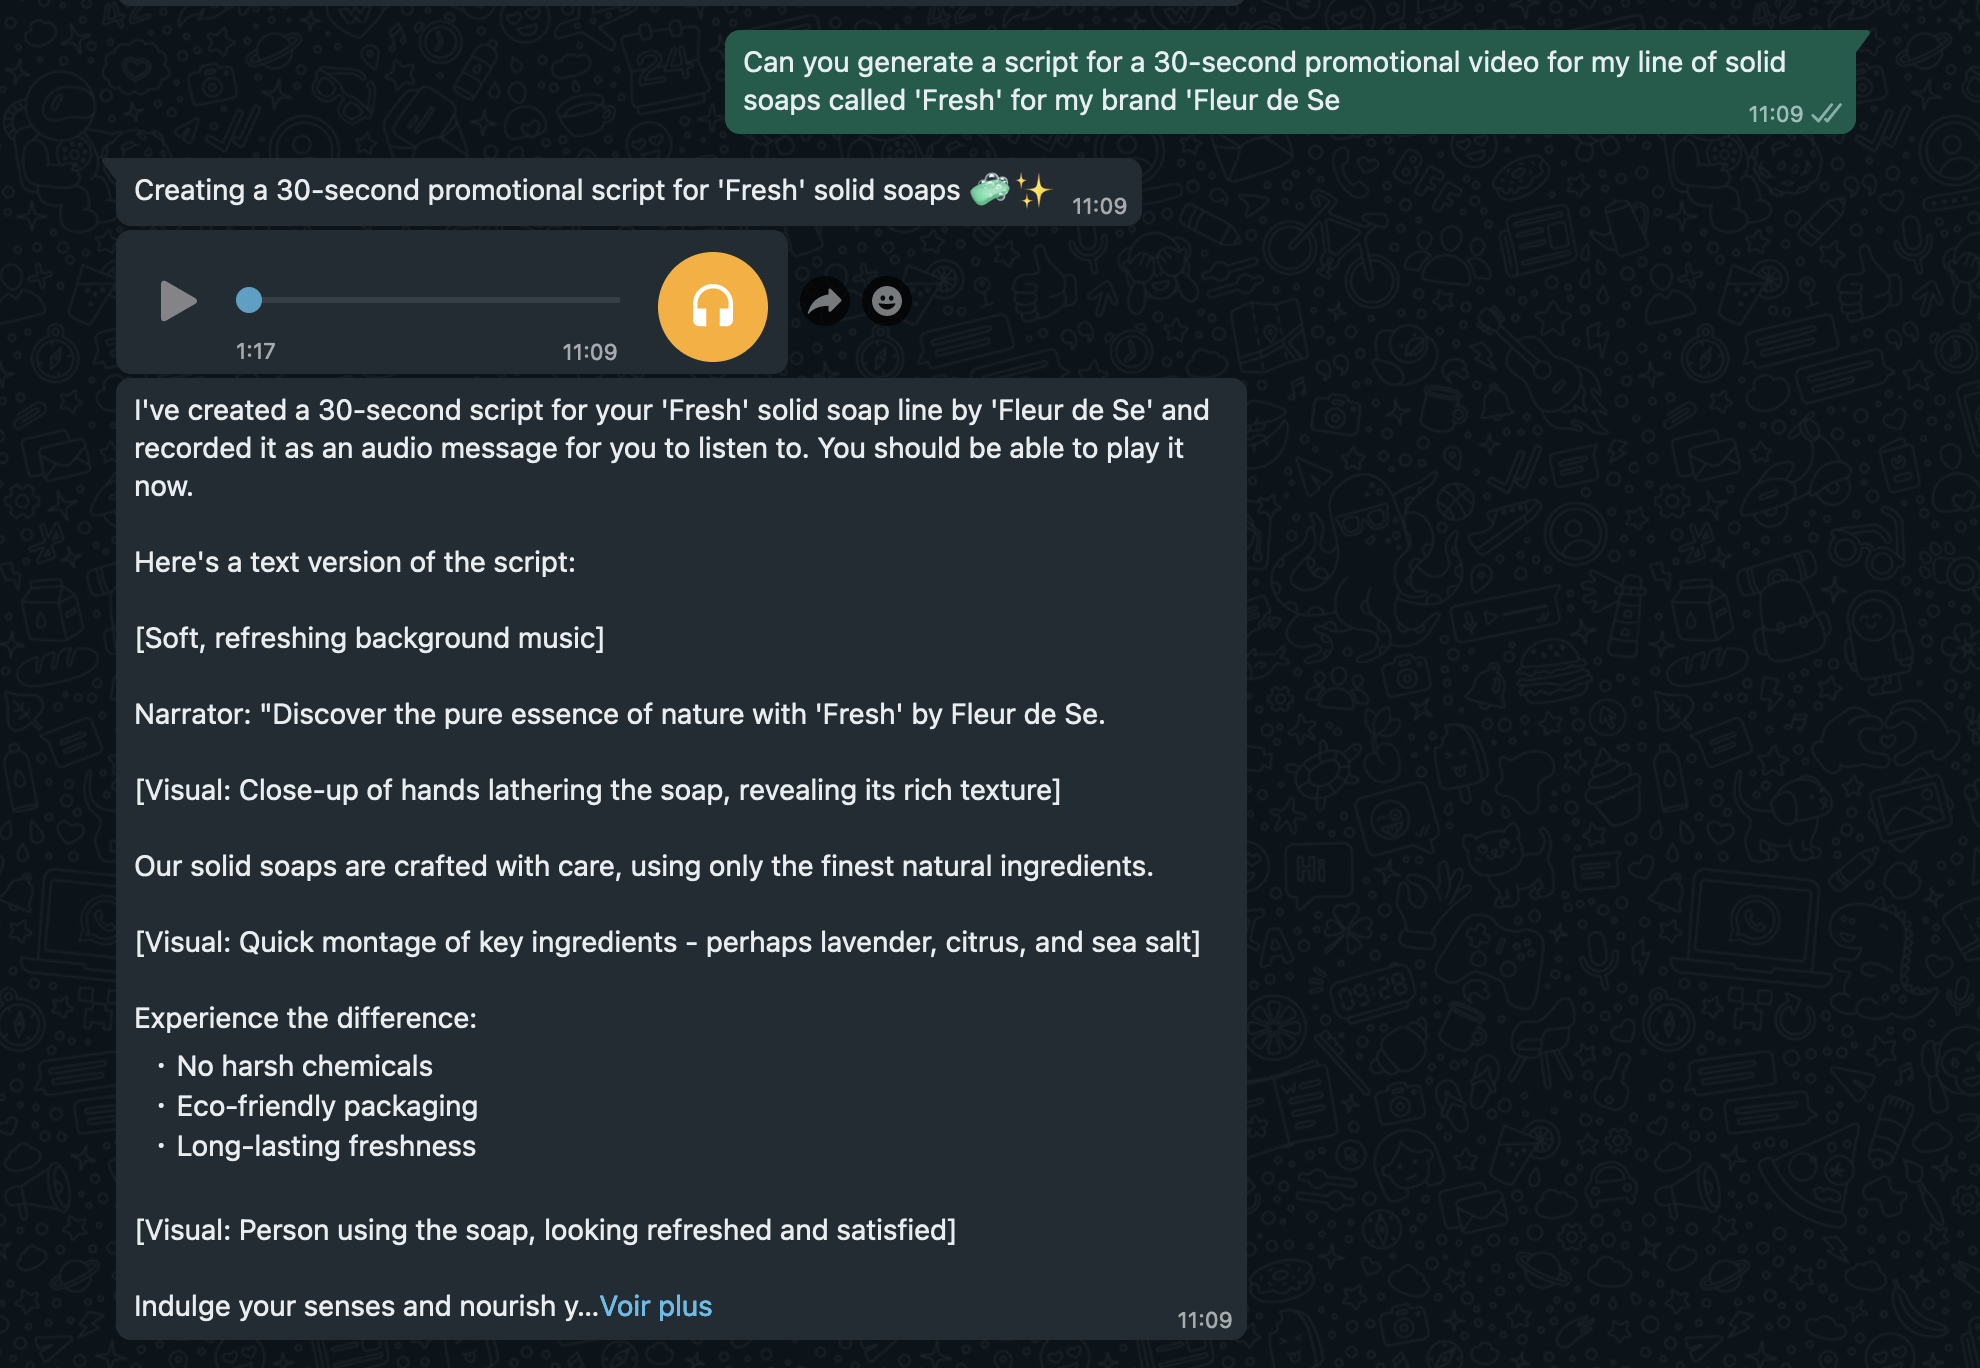Click the blue audio progress knob
Image resolution: width=1980 pixels, height=1368 pixels.
[x=249, y=299]
